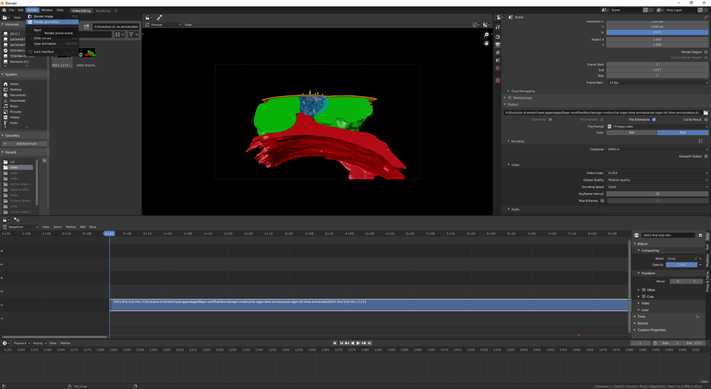Select Render Animation in Render menu
This screenshot has height=389, width=711.
point(52,22)
